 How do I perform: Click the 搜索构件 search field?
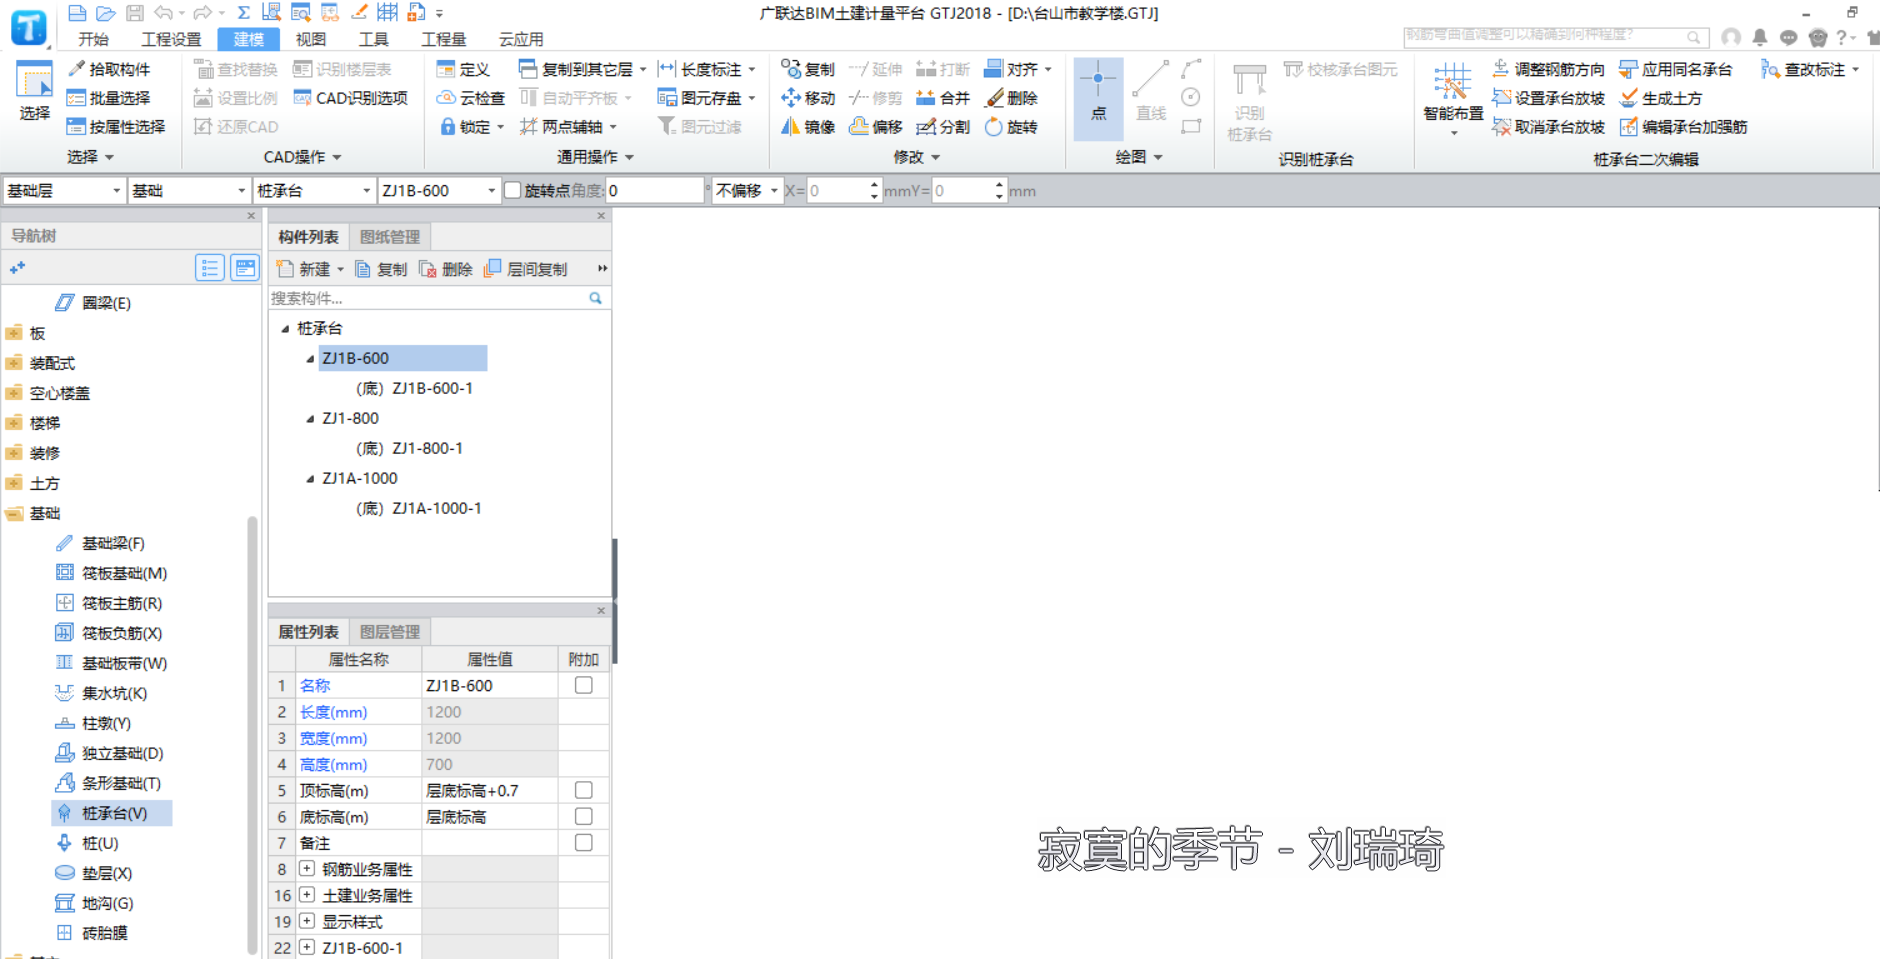pos(430,298)
